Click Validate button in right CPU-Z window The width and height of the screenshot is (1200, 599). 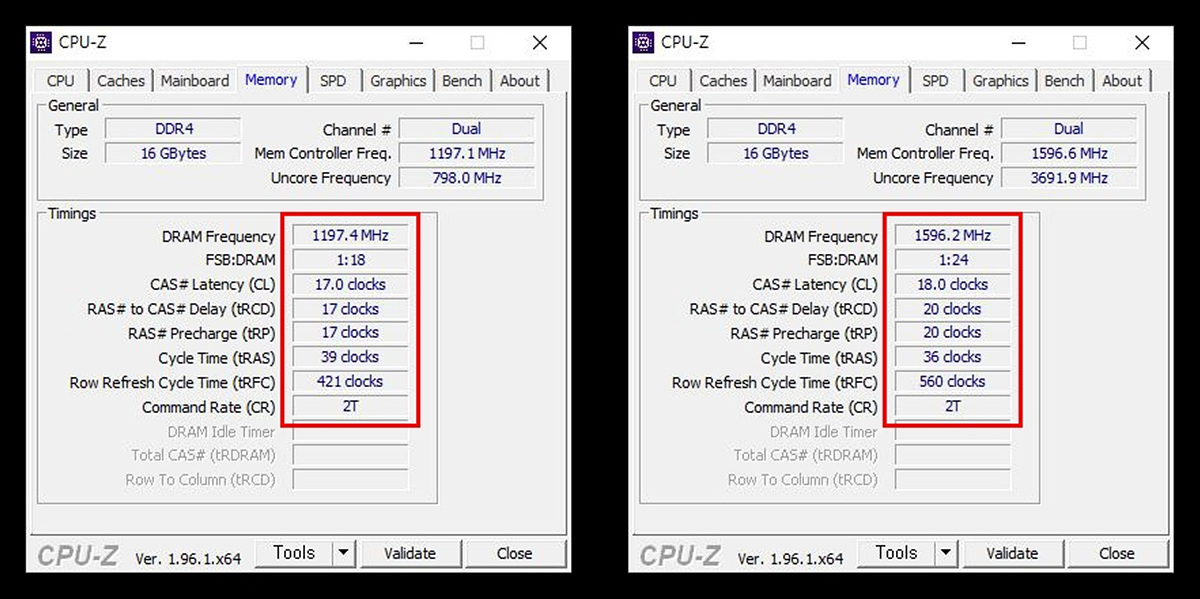[1012, 553]
